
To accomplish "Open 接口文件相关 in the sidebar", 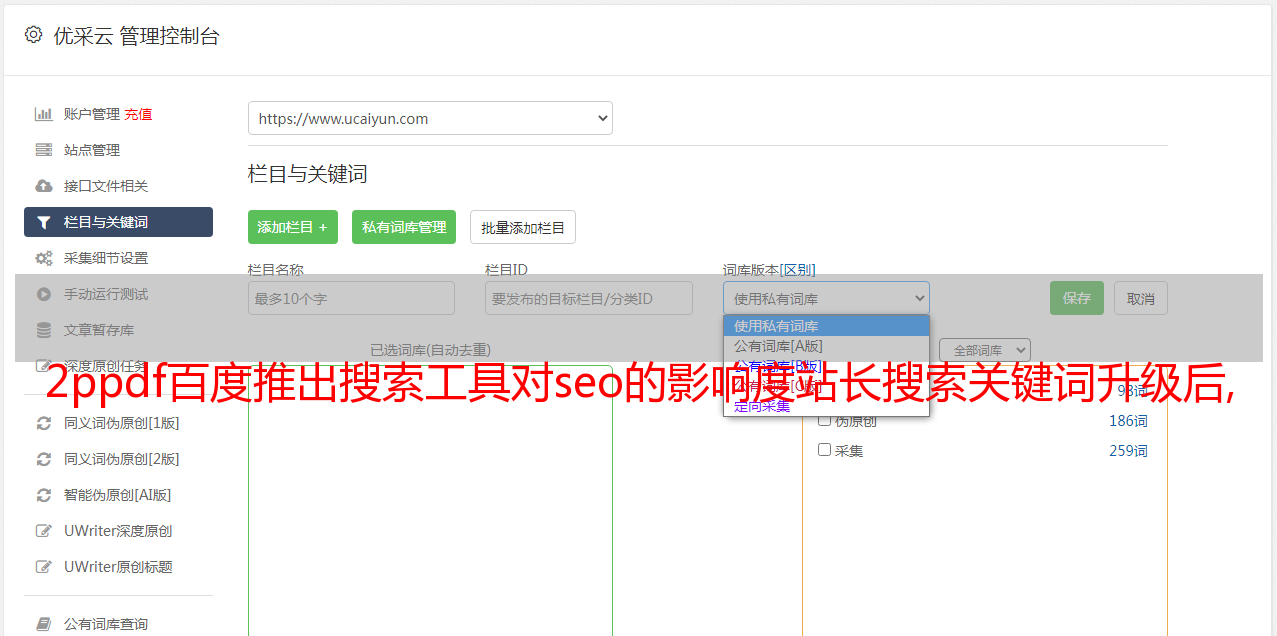I will click(106, 186).
